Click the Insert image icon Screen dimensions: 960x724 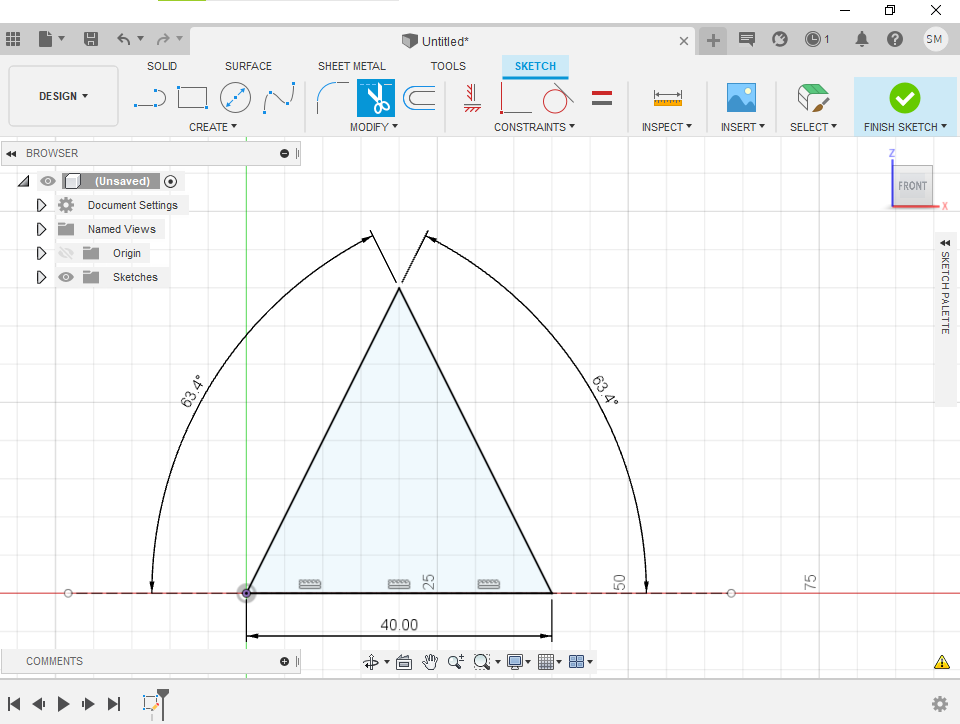click(741, 98)
